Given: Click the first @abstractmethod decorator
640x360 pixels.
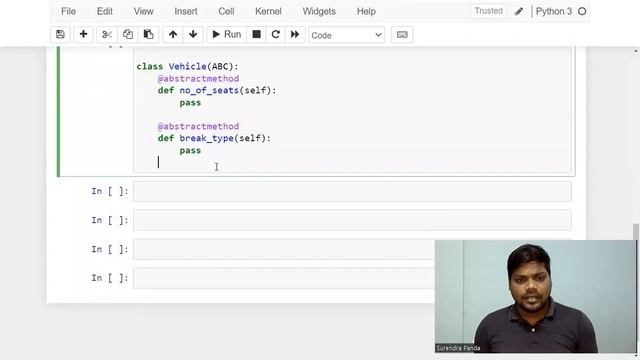Looking at the screenshot, I should [198, 78].
